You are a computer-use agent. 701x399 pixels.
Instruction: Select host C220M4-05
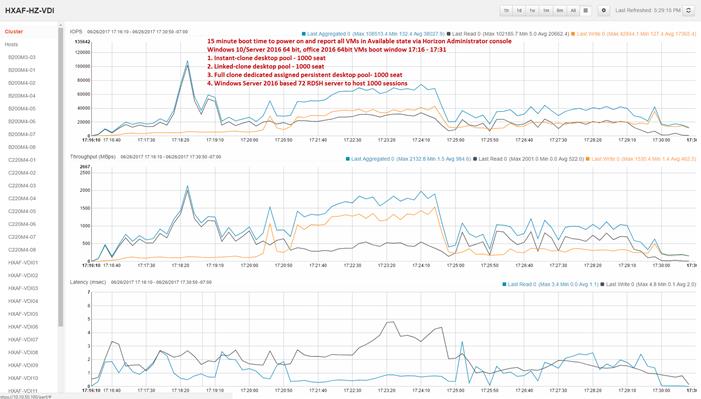[22, 211]
